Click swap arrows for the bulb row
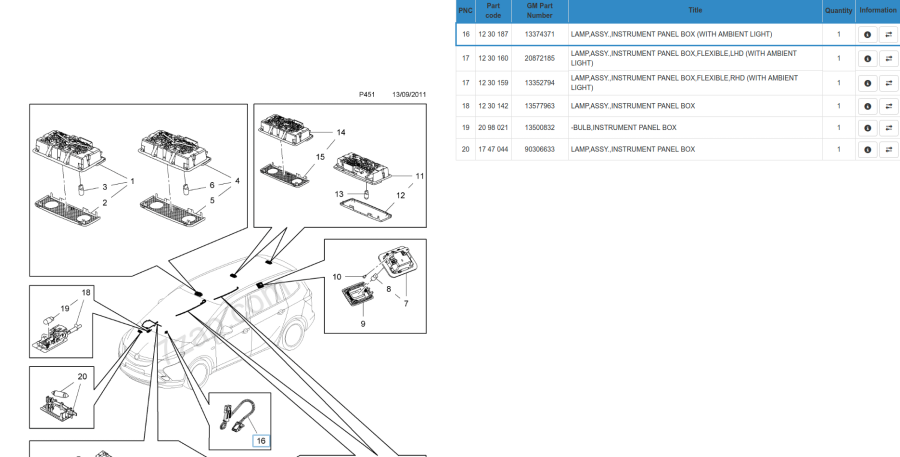Viewport: 900px width, 457px height. pyautogui.click(x=888, y=128)
